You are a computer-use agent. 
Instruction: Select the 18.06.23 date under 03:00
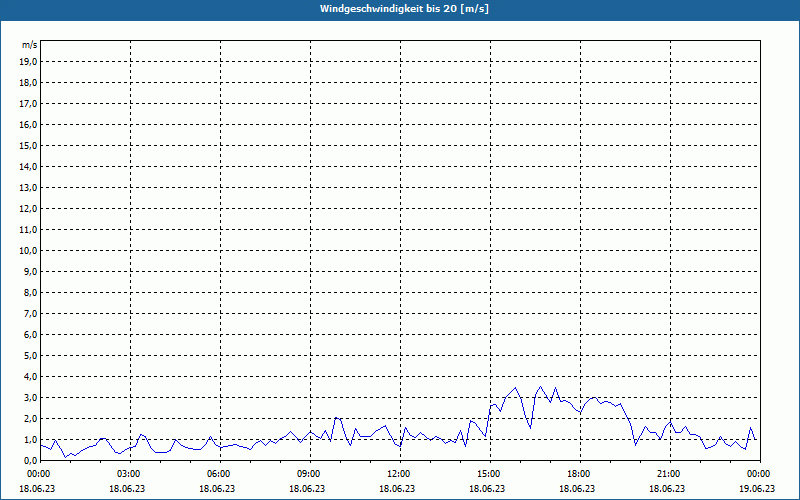(127, 488)
